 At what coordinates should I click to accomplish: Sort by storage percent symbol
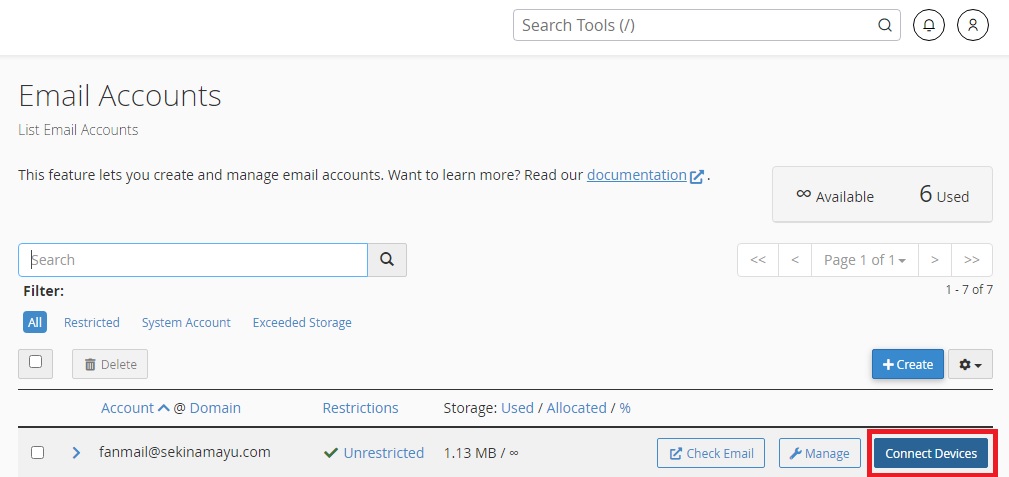pyautogui.click(x=625, y=408)
